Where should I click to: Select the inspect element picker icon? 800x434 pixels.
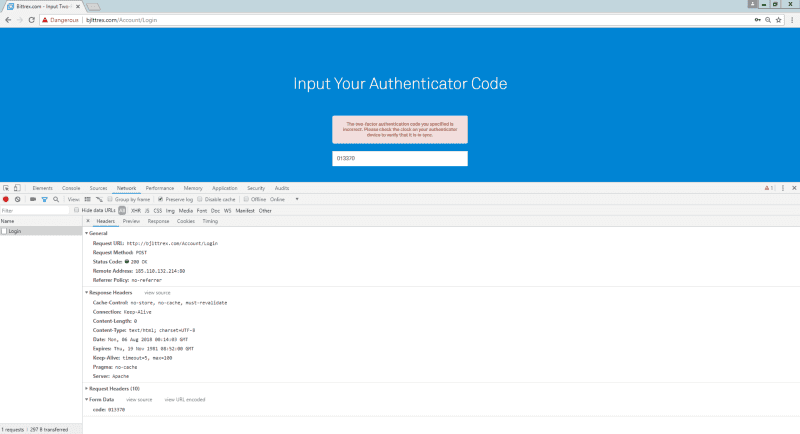pos(6,188)
